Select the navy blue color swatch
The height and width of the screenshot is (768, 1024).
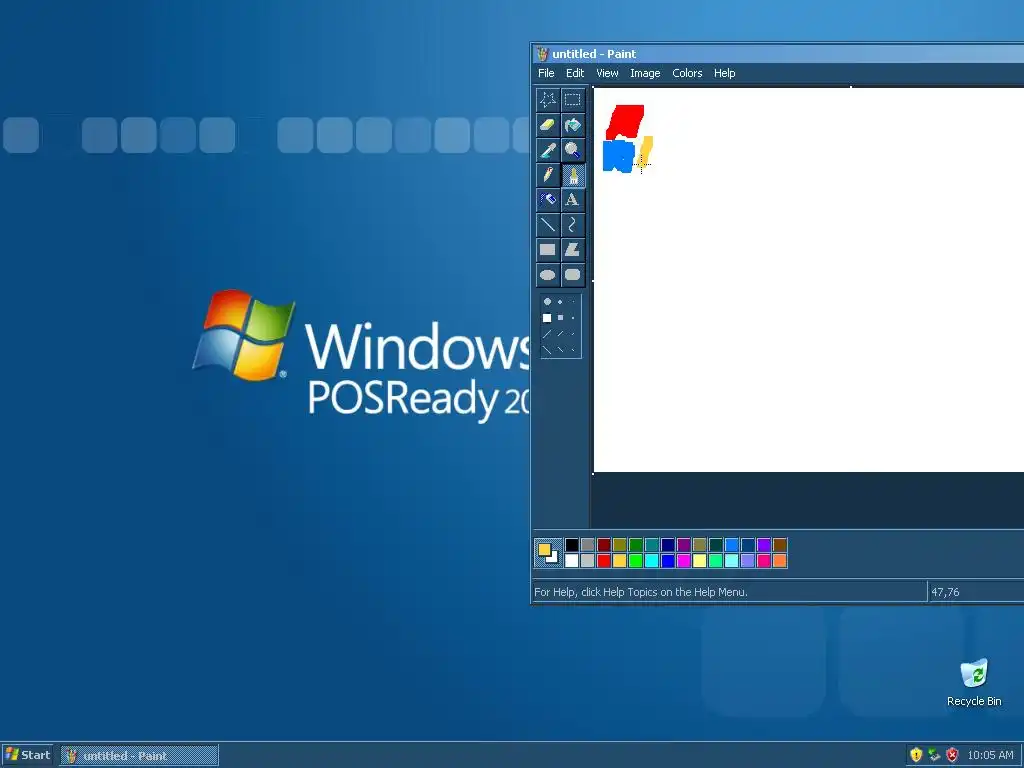coord(667,545)
